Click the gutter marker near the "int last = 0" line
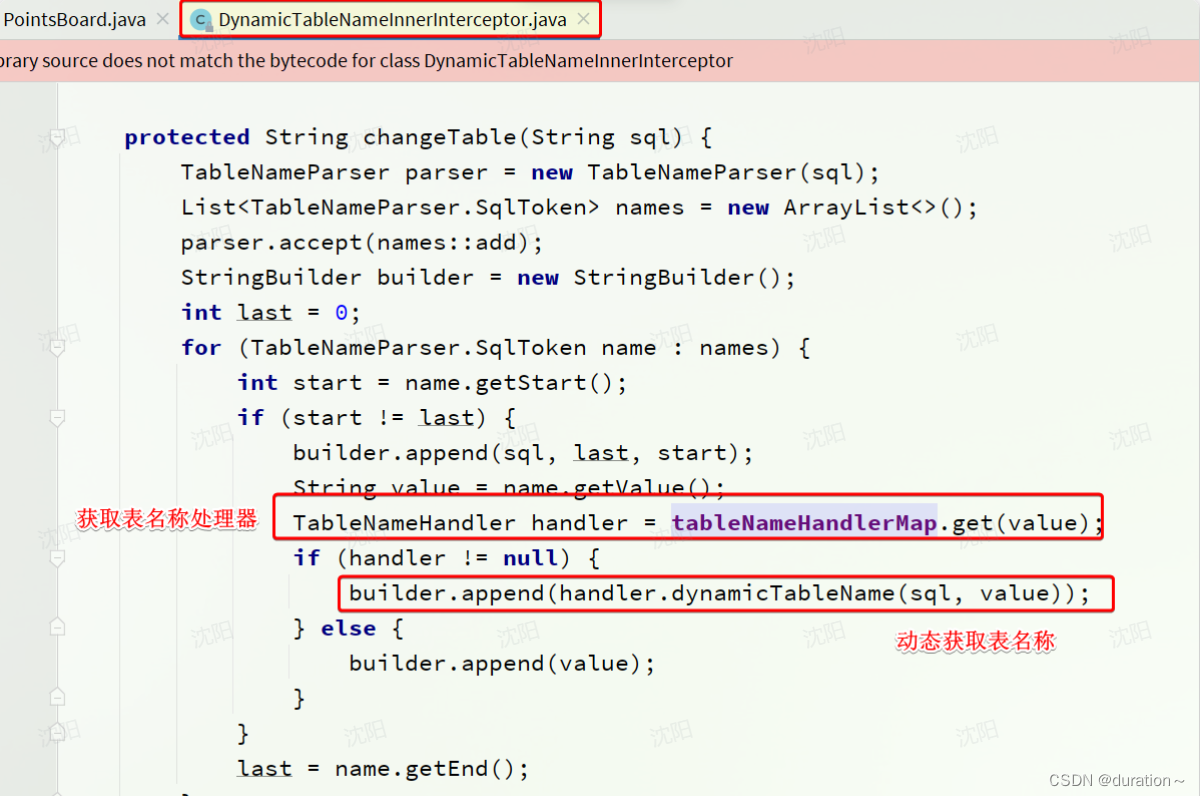1200x796 pixels. tap(57, 312)
